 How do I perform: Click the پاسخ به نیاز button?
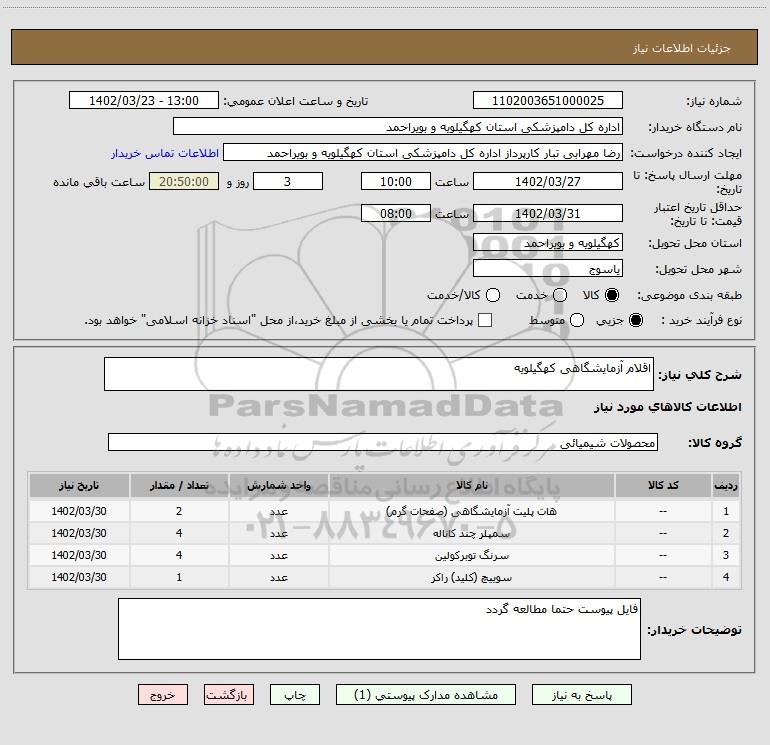582,695
